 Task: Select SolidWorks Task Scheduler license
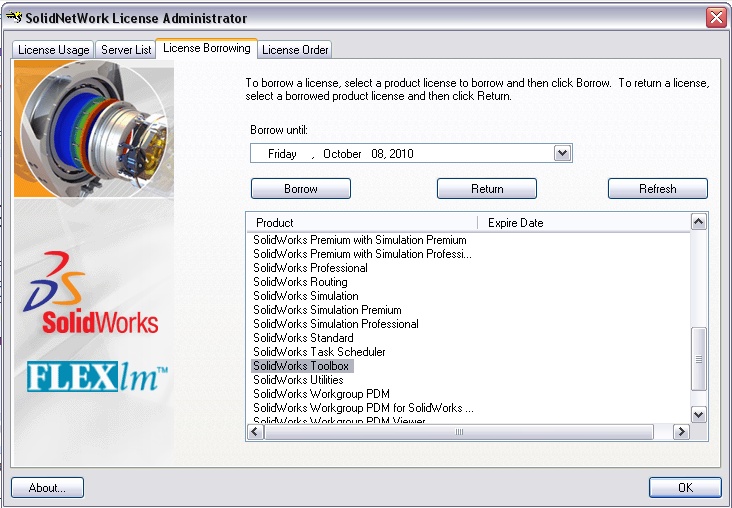click(x=319, y=352)
